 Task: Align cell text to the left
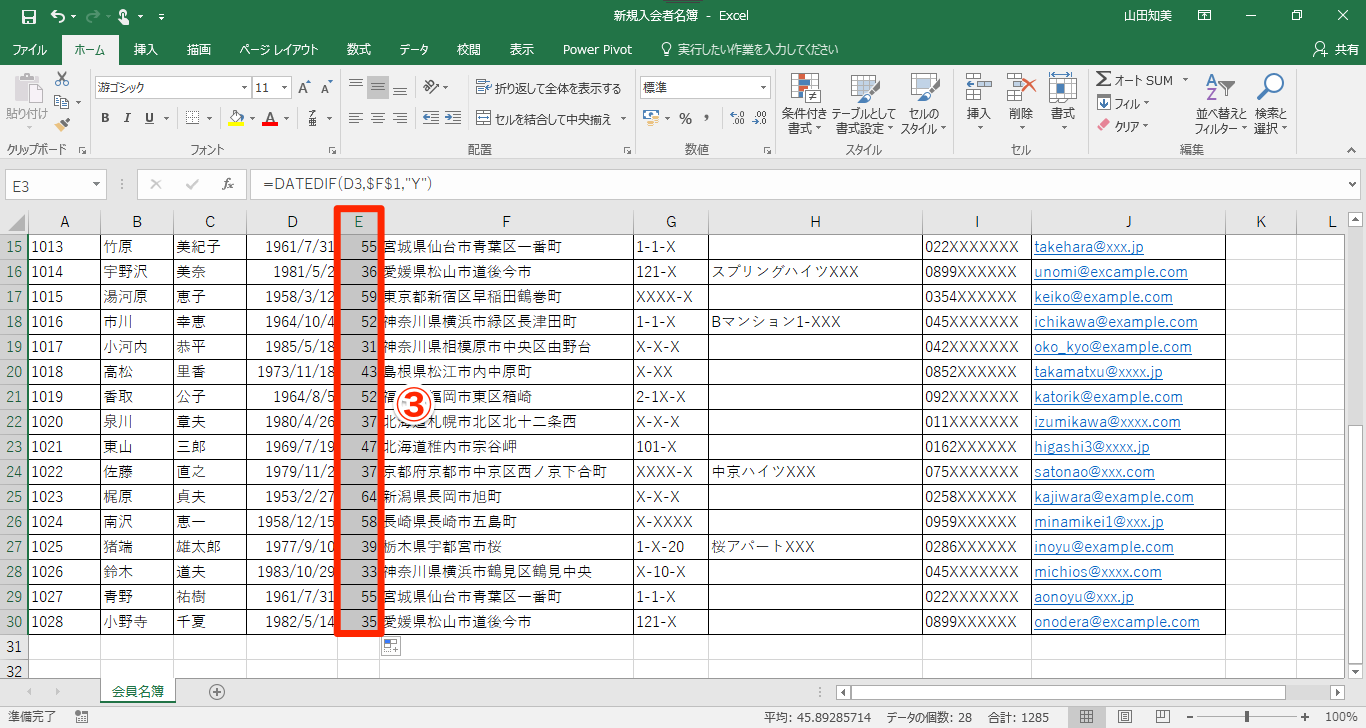[356, 118]
